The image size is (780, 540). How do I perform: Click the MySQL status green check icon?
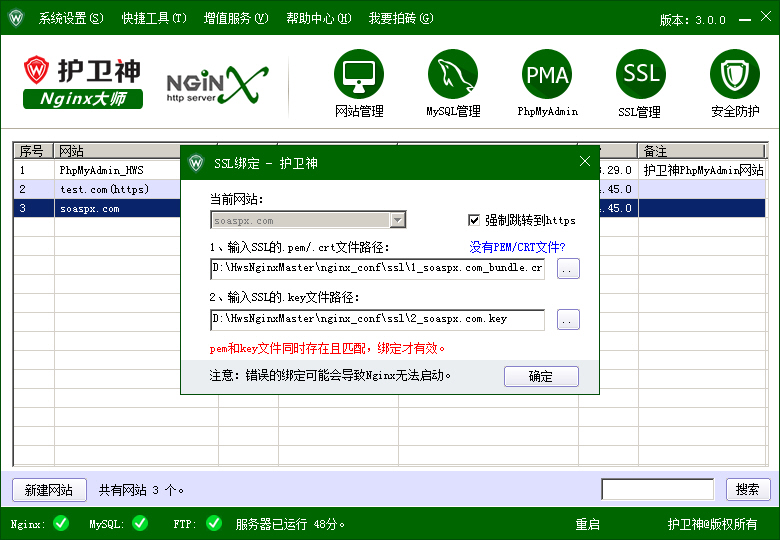tap(140, 523)
